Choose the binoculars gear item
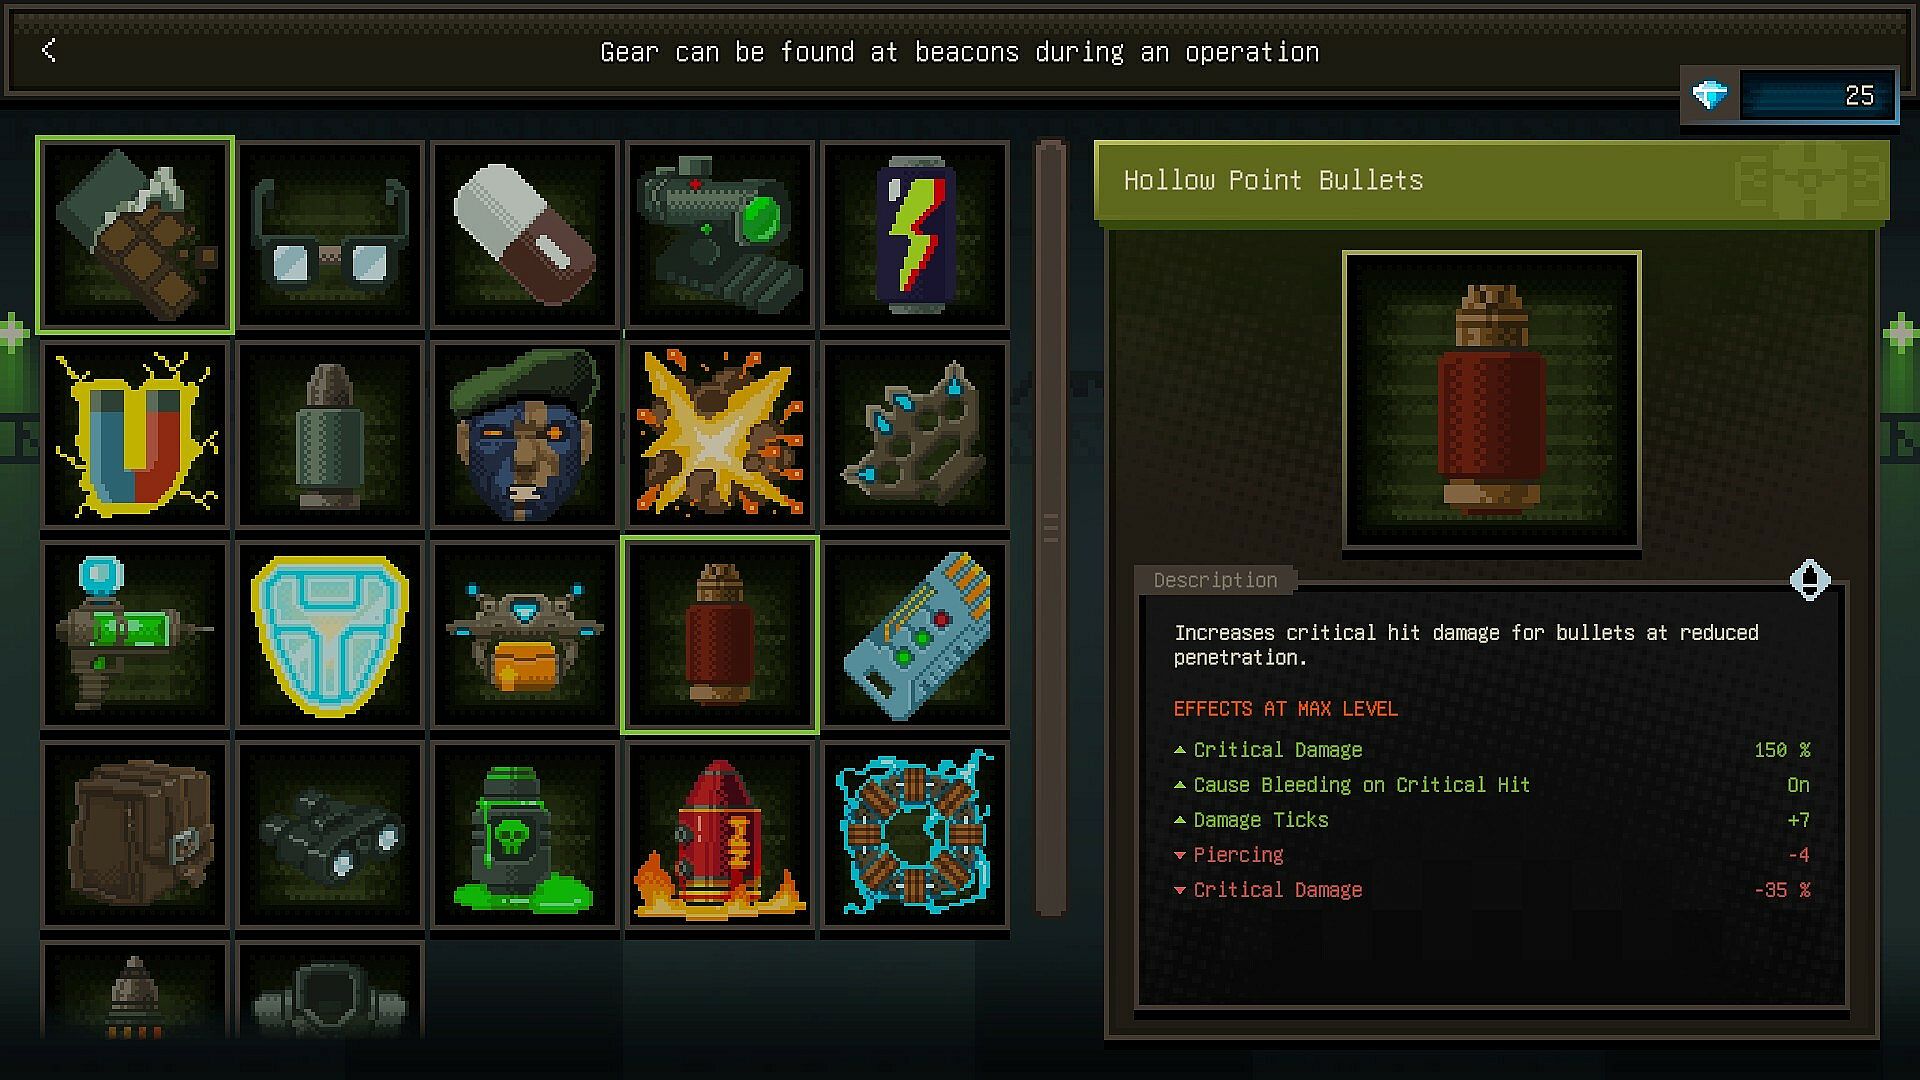1920x1080 pixels. [x=330, y=835]
